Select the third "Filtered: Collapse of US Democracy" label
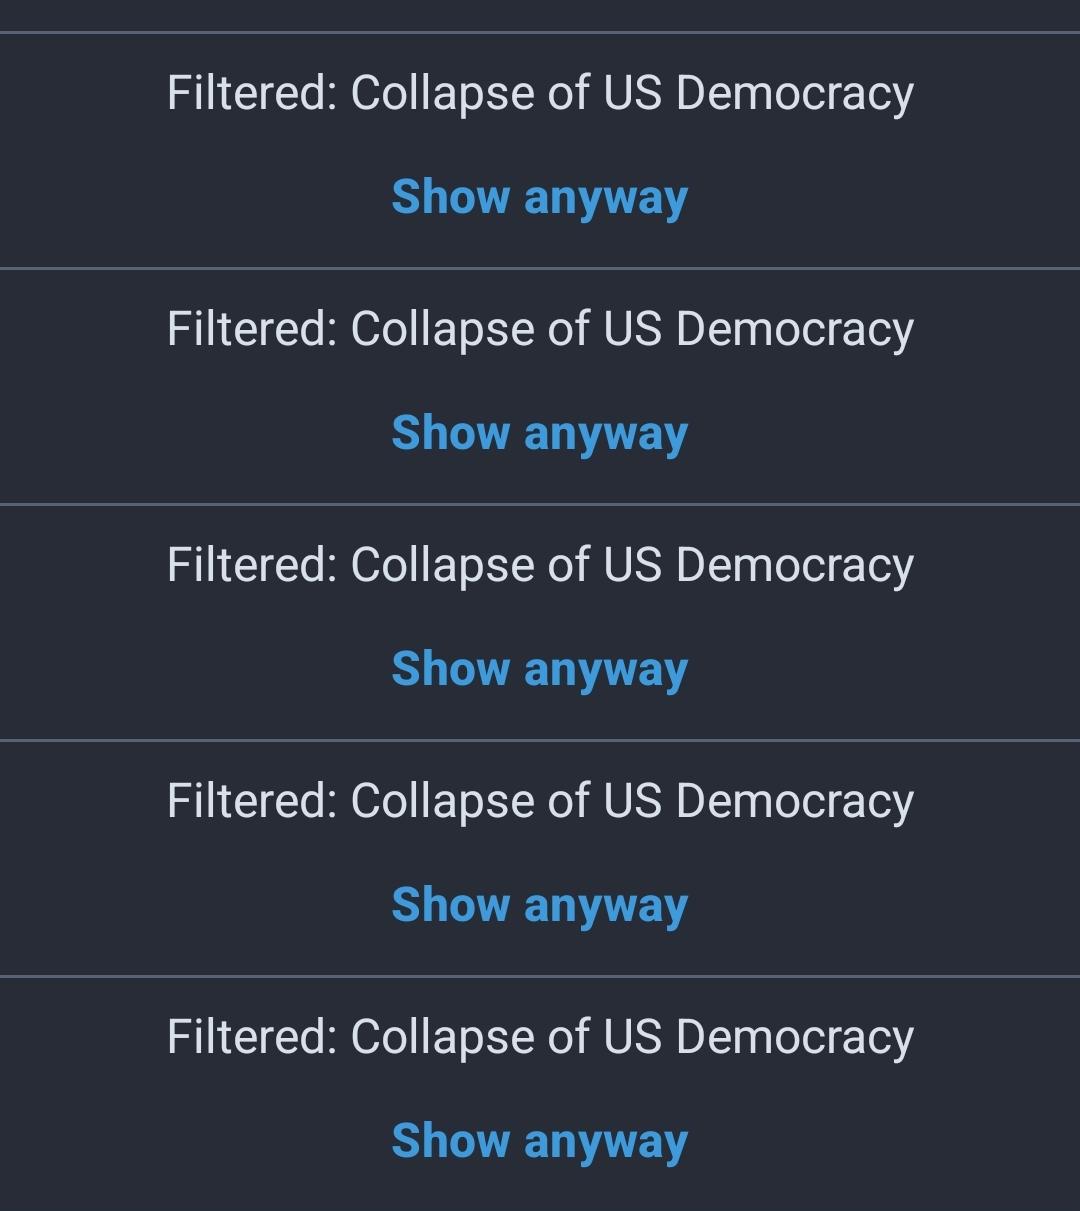Screen dimensions: 1080x1211 click(x=540, y=566)
